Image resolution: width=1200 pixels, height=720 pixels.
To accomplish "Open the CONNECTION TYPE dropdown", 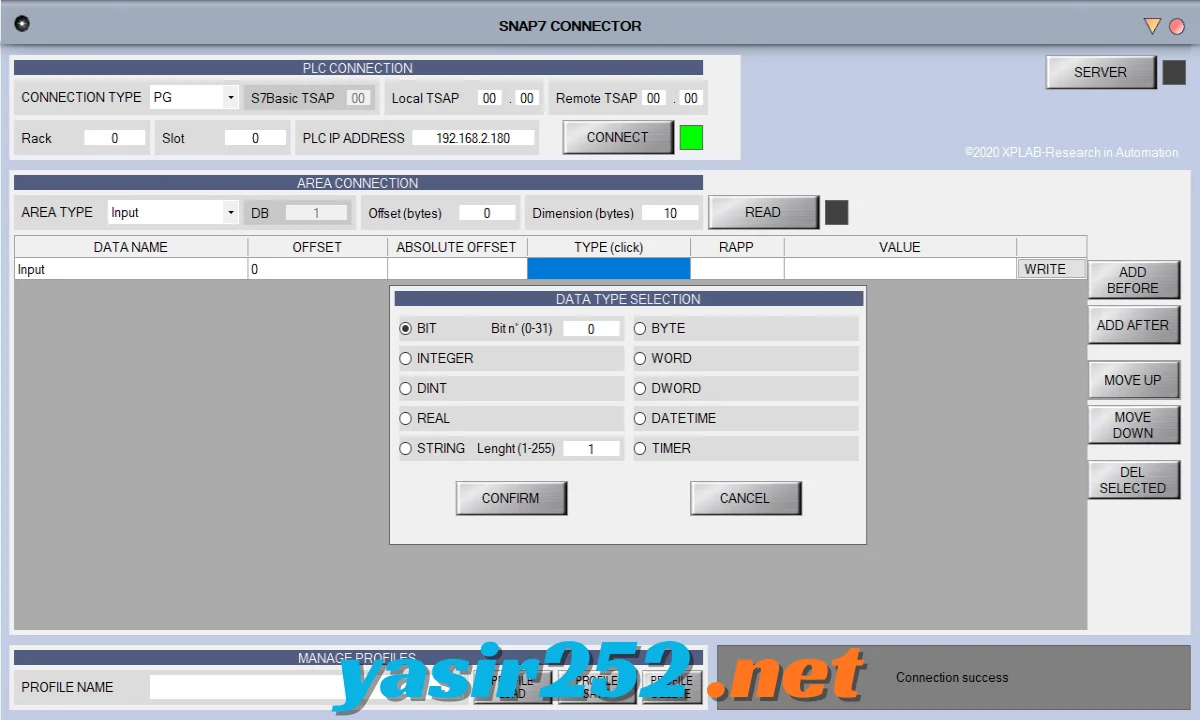I will [x=194, y=97].
